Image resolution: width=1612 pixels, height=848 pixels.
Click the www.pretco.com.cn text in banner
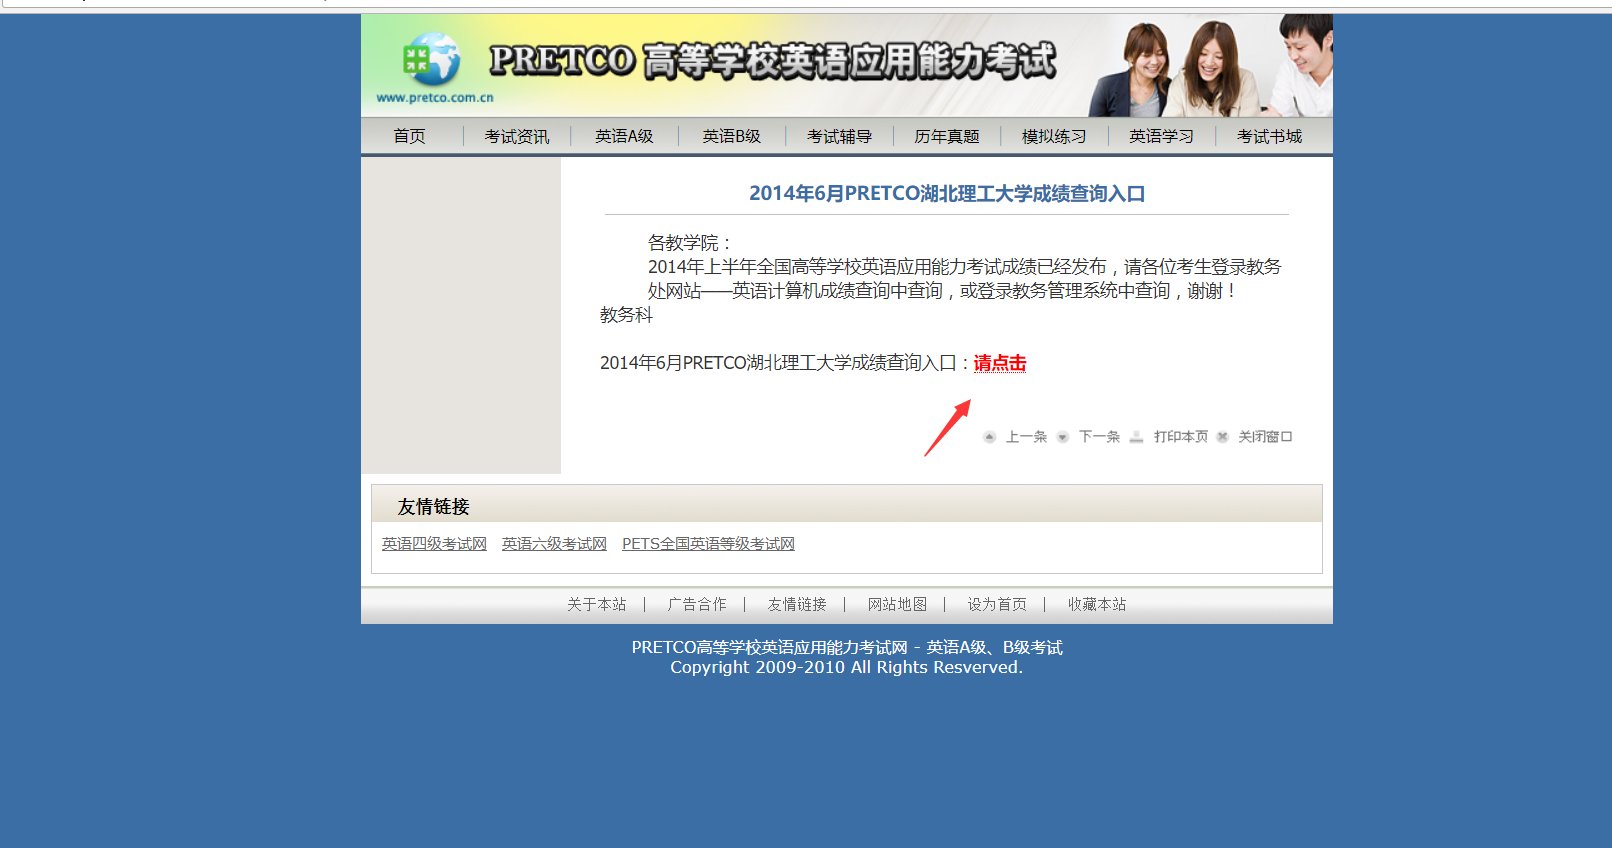pyautogui.click(x=435, y=98)
